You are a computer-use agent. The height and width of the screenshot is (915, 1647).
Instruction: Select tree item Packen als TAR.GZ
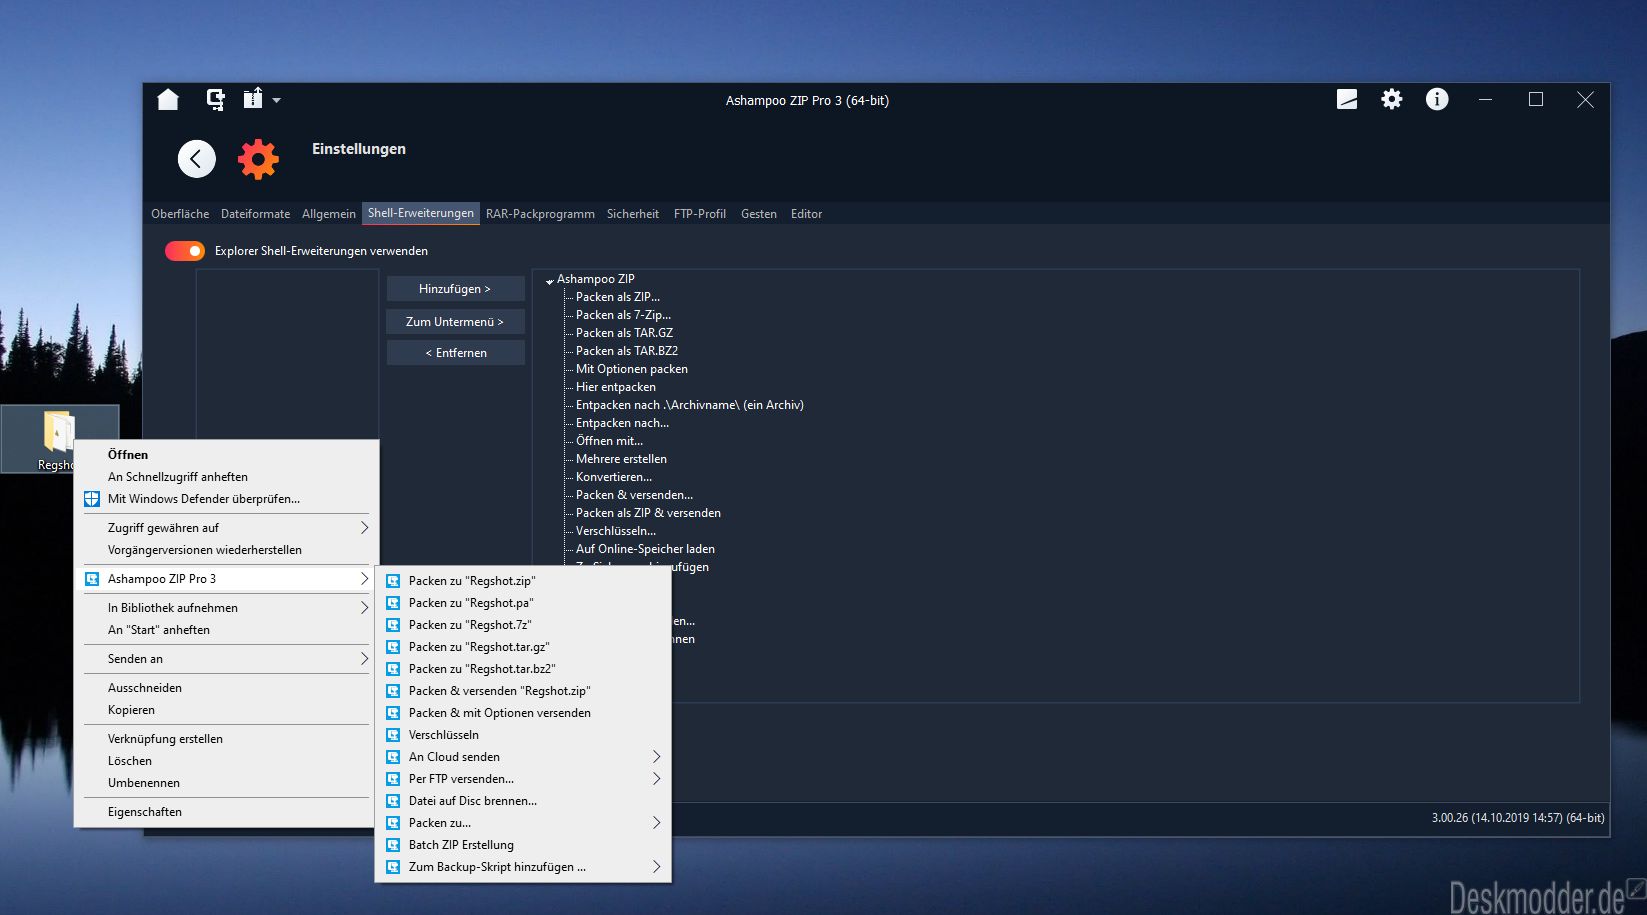click(624, 333)
